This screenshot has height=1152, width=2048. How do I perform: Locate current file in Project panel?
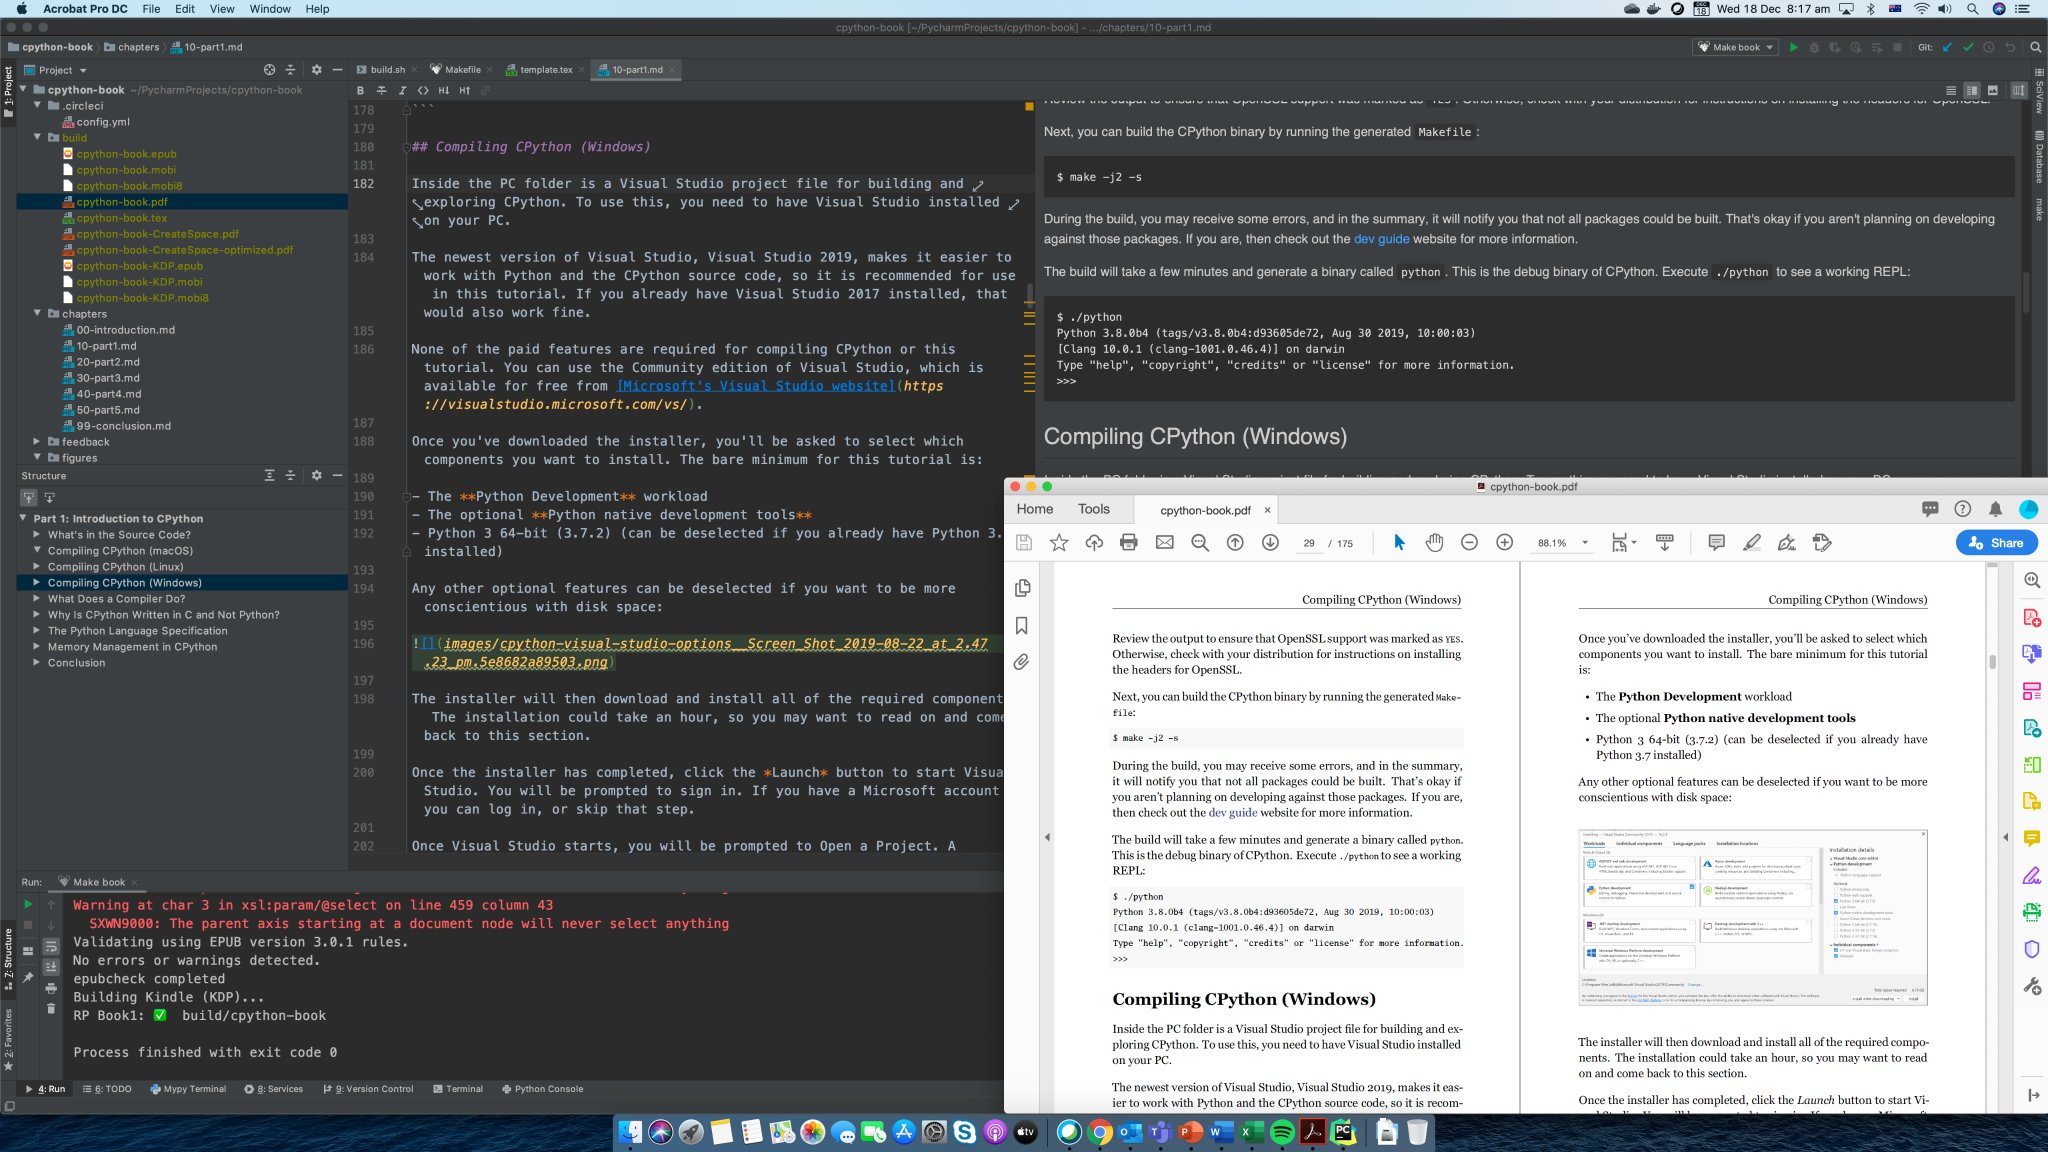269,70
